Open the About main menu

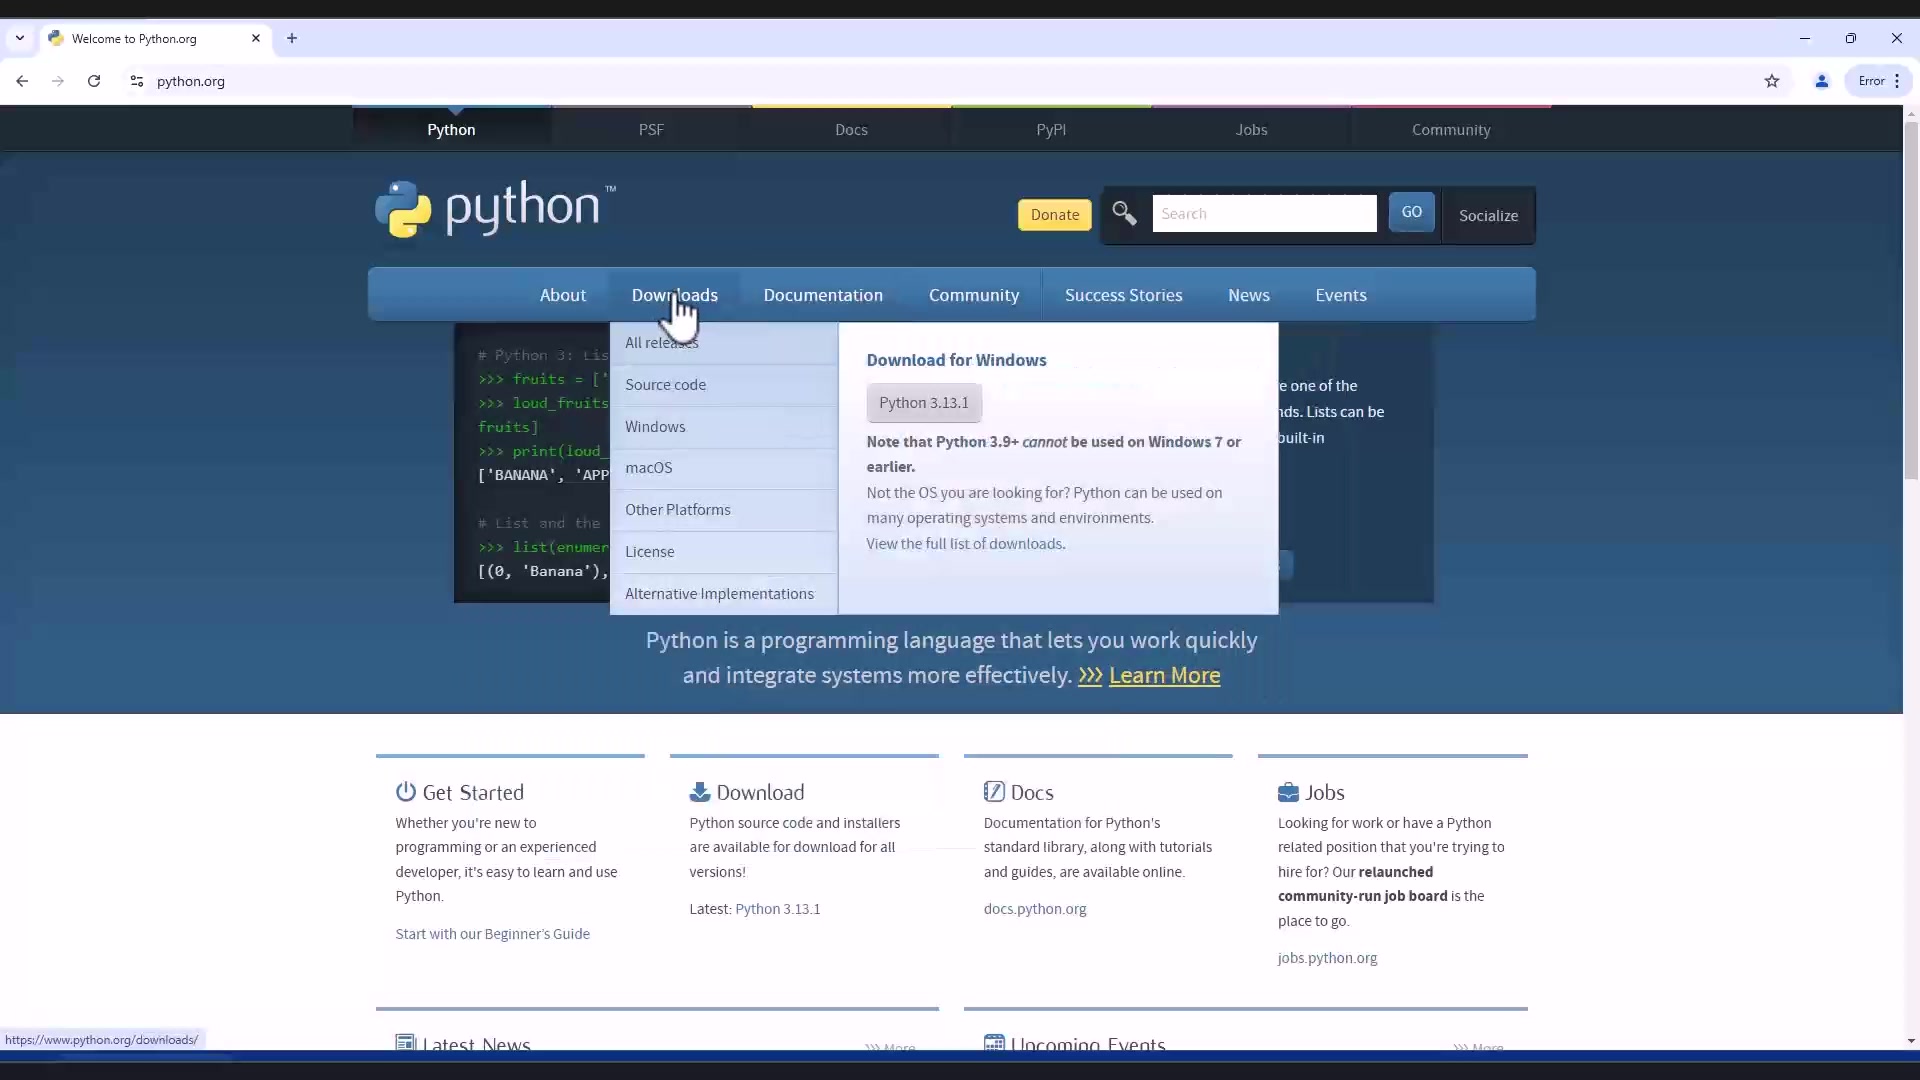click(563, 295)
